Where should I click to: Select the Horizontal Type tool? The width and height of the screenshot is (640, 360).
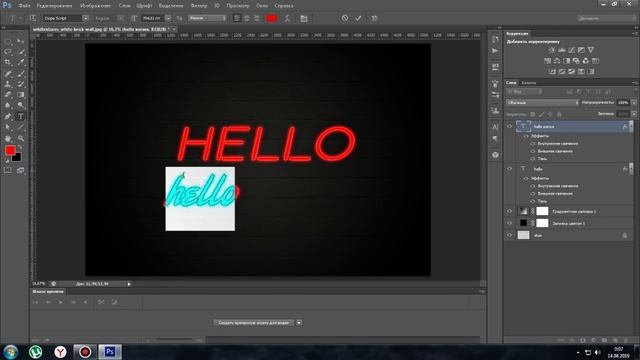(x=20, y=117)
